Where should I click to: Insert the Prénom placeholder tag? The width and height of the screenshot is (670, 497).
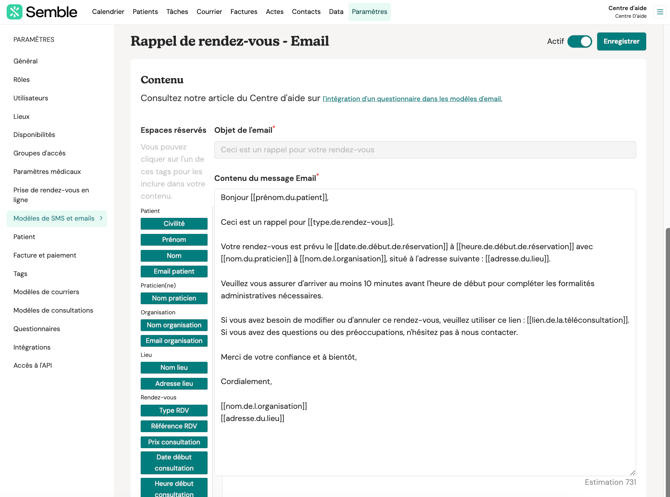174,240
